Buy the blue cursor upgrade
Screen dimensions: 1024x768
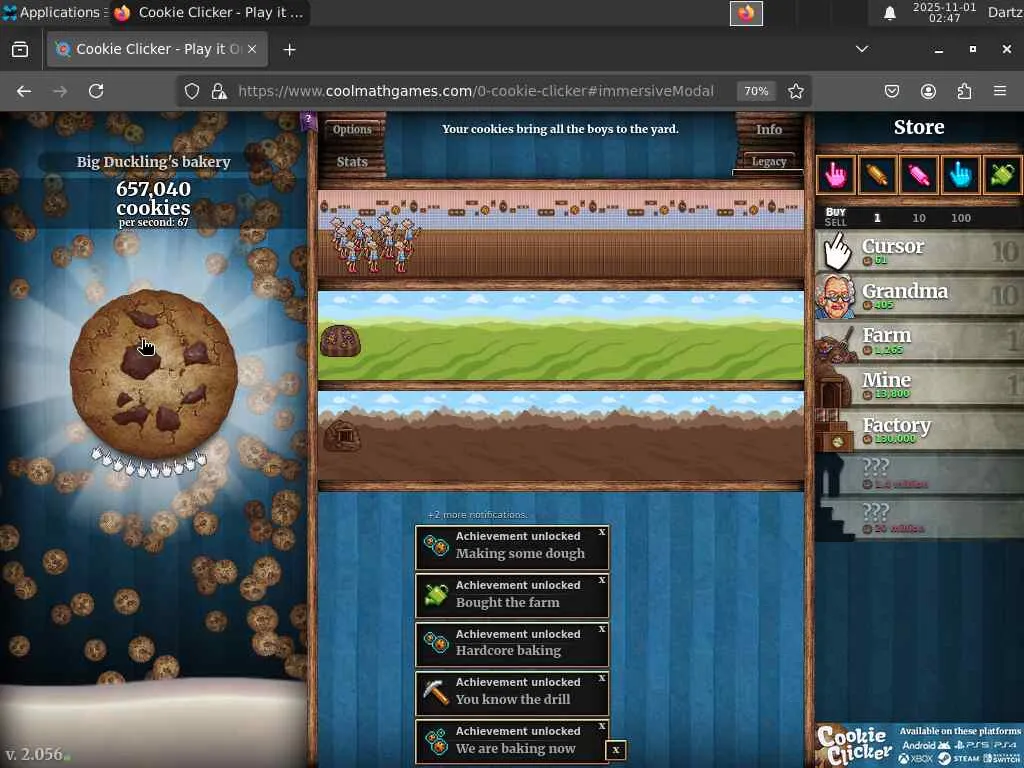(961, 175)
